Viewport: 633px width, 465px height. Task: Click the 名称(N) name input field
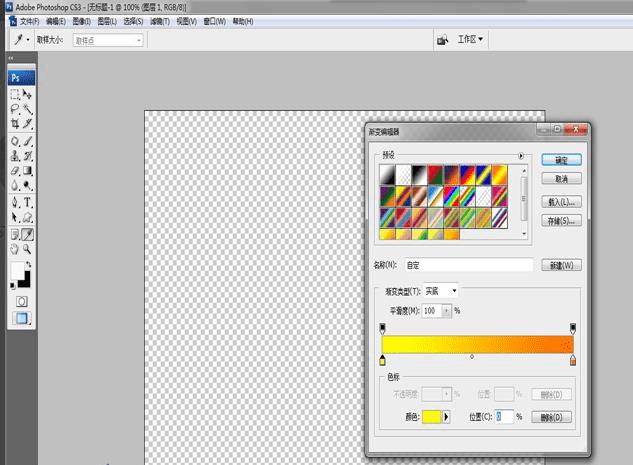coord(468,265)
